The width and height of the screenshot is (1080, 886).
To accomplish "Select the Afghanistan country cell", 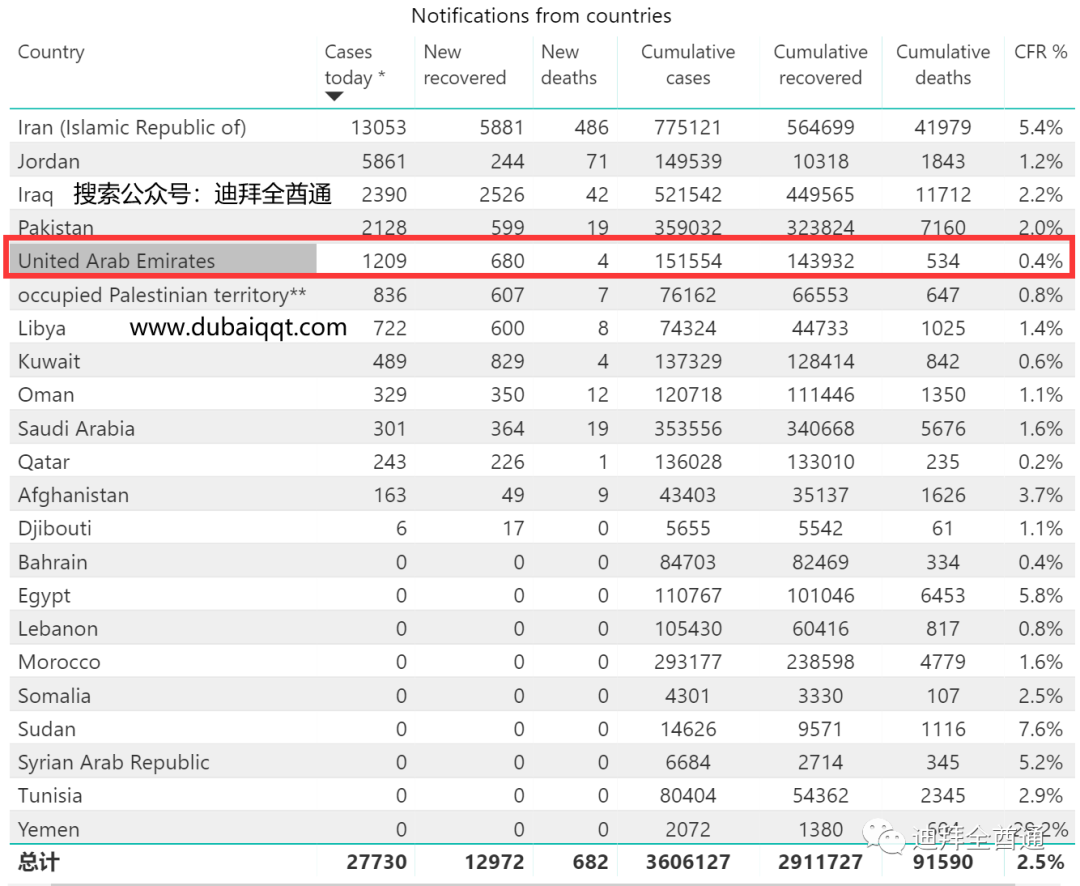I will pos(74,495).
